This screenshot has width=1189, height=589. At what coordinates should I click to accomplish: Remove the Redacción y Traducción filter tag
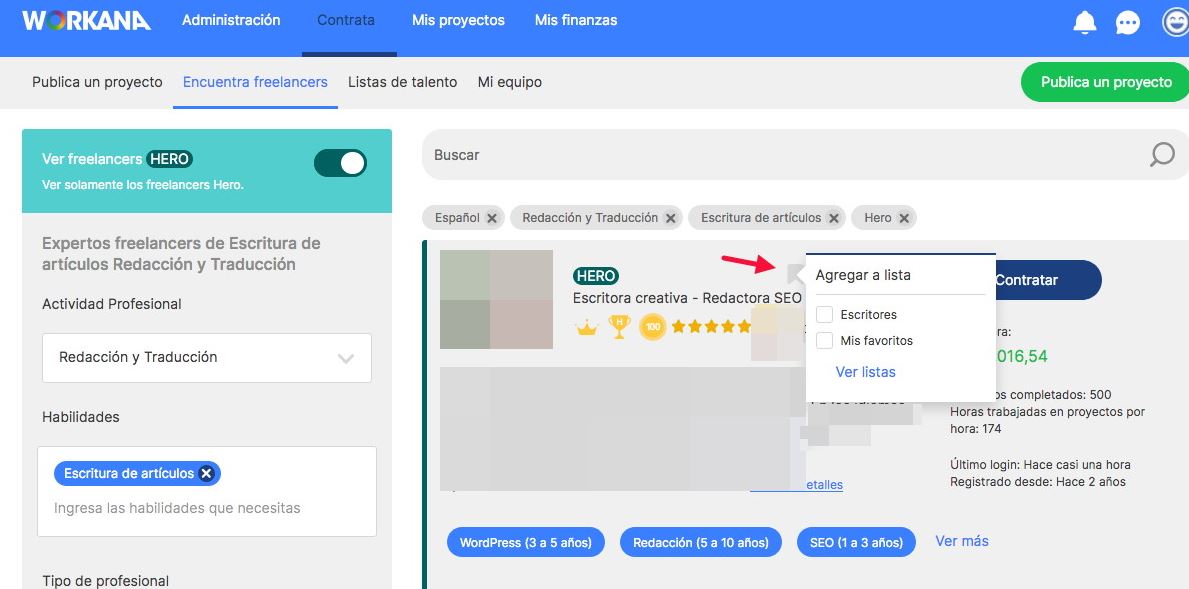click(670, 218)
